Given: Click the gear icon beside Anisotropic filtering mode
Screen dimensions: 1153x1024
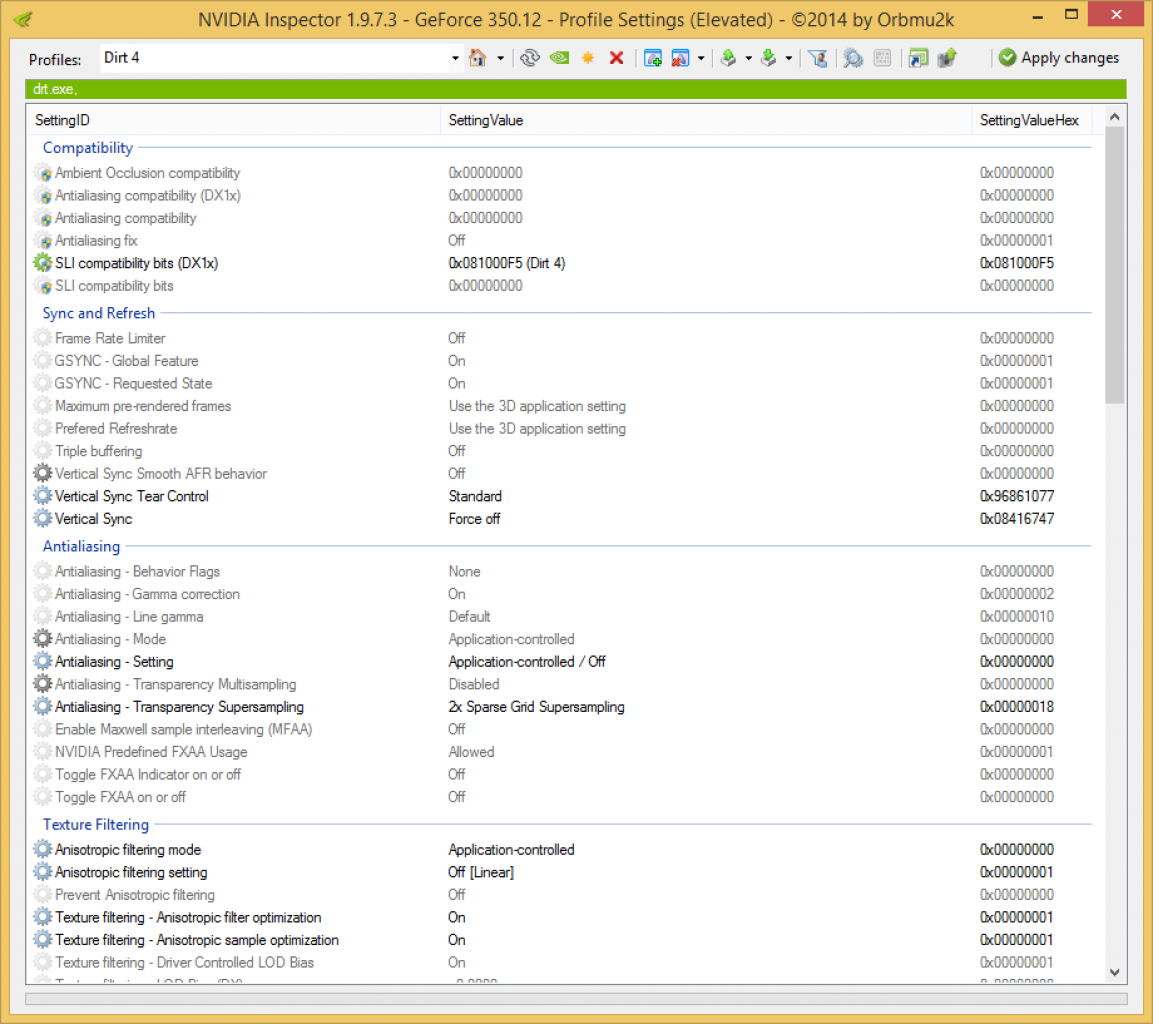Looking at the screenshot, I should click(x=43, y=850).
